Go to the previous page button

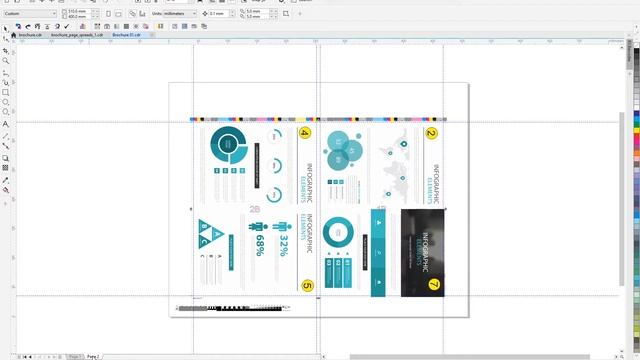(x=30, y=357)
